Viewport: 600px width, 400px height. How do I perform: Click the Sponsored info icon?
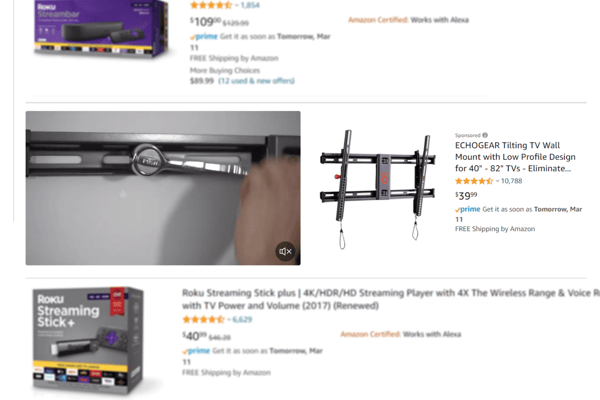[x=485, y=135]
